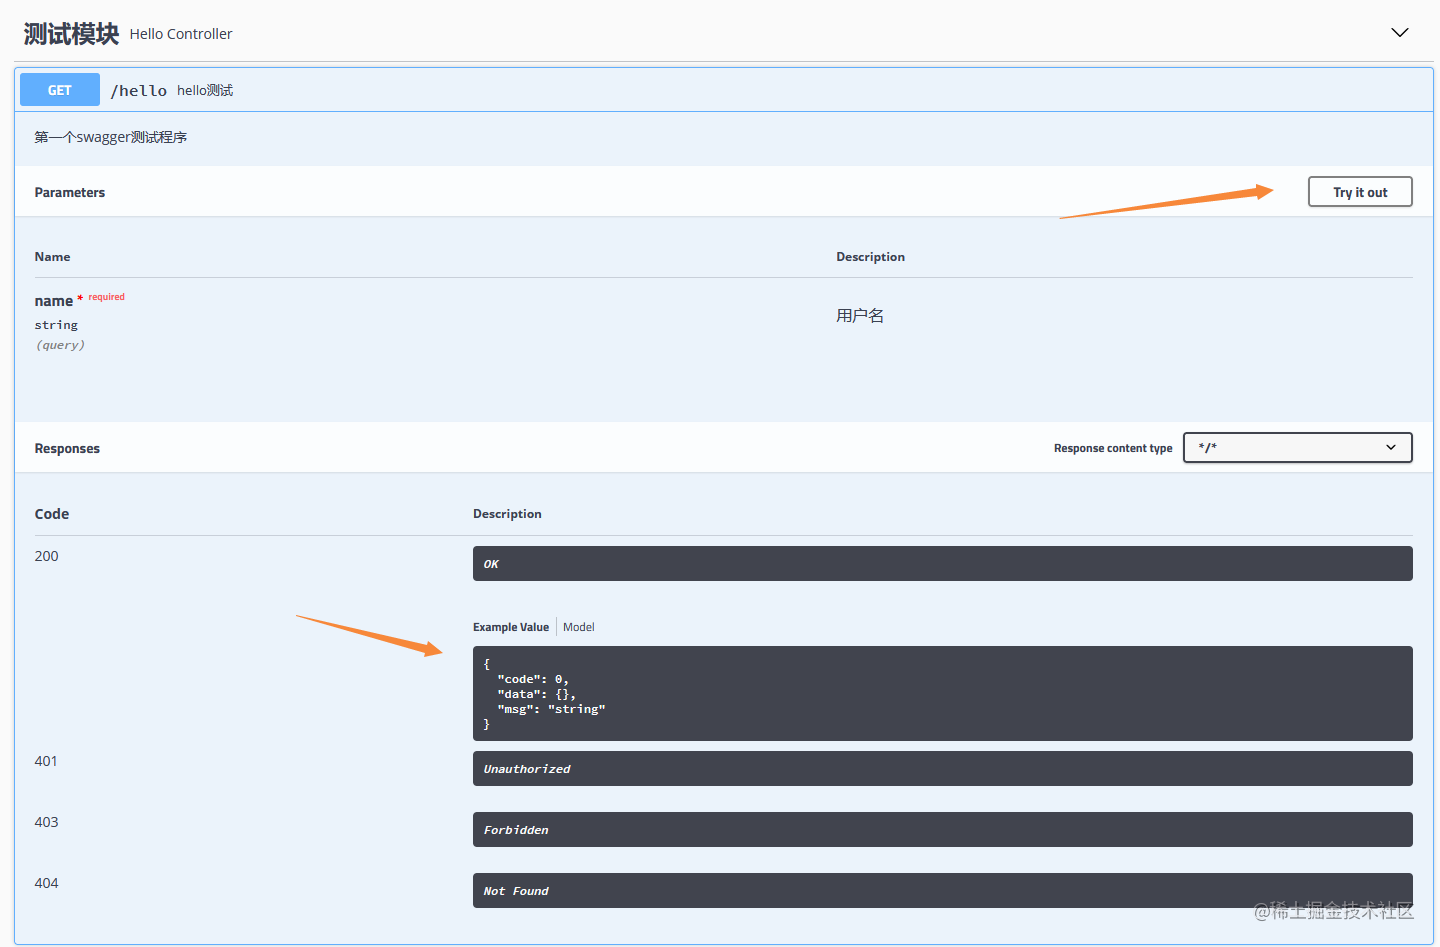Click the Unauthorized description box
The image size is (1440, 947).
pos(943,768)
